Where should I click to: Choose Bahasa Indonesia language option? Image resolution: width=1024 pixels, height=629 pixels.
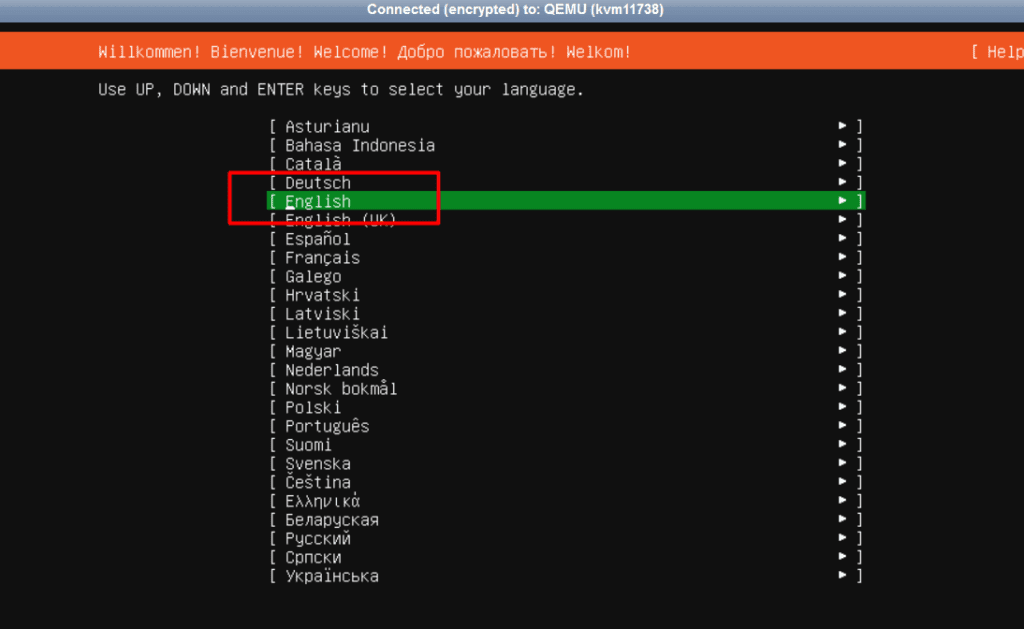(x=359, y=146)
